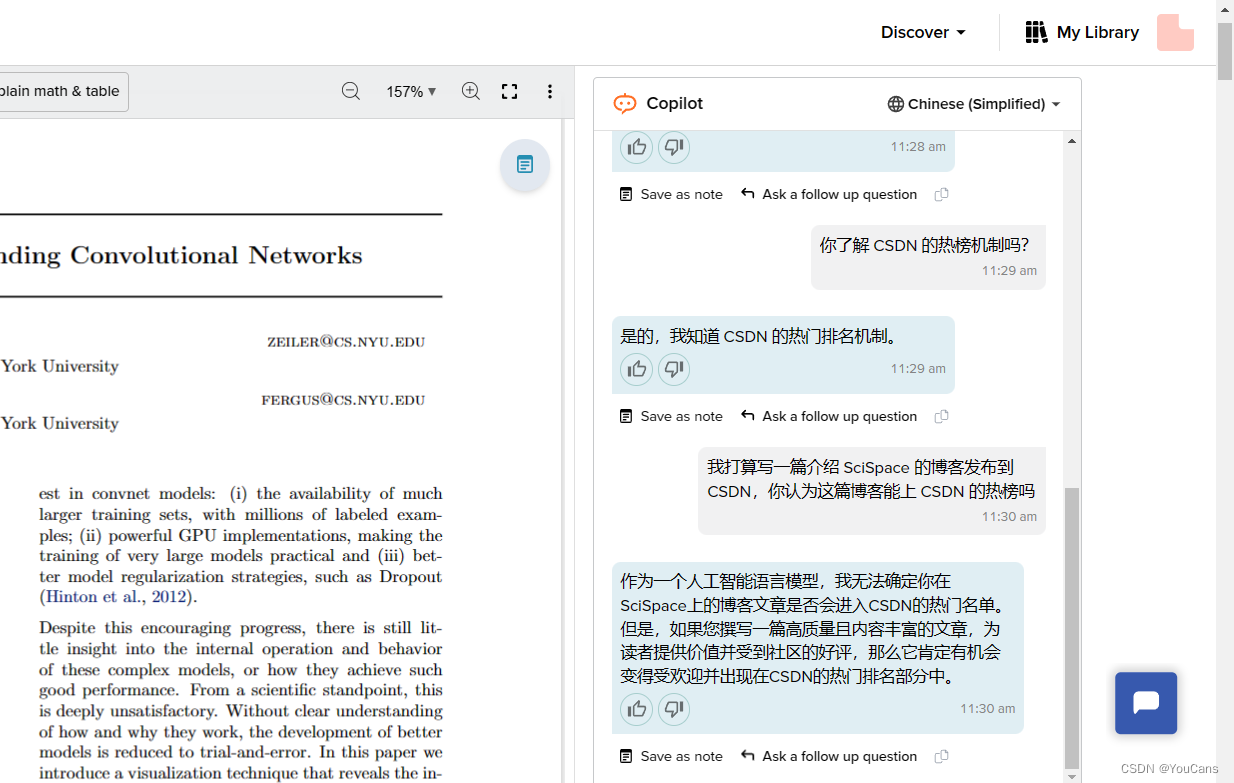This screenshot has width=1234, height=783.
Task: Click the 2012 citation year link
Action: (170, 597)
